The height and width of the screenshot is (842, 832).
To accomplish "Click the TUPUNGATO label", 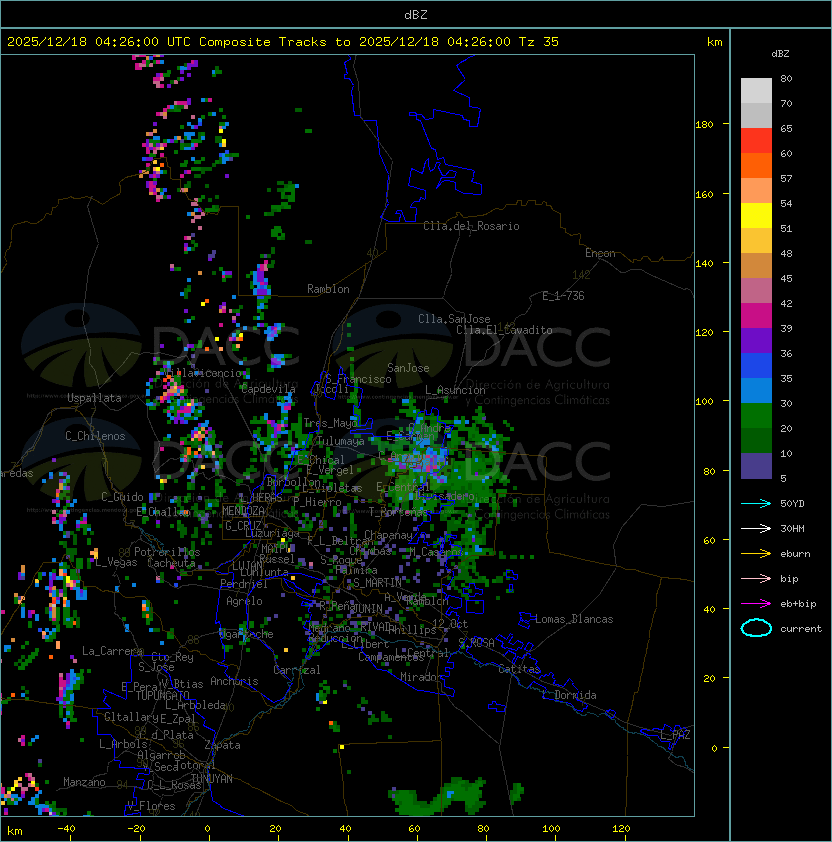I will (162, 695).
